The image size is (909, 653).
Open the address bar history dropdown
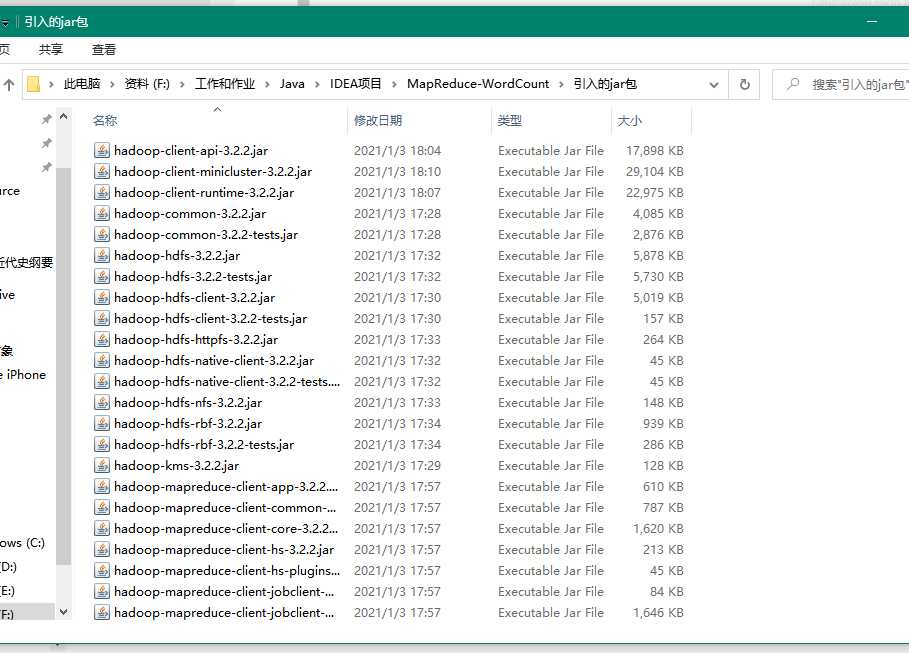[x=715, y=85]
